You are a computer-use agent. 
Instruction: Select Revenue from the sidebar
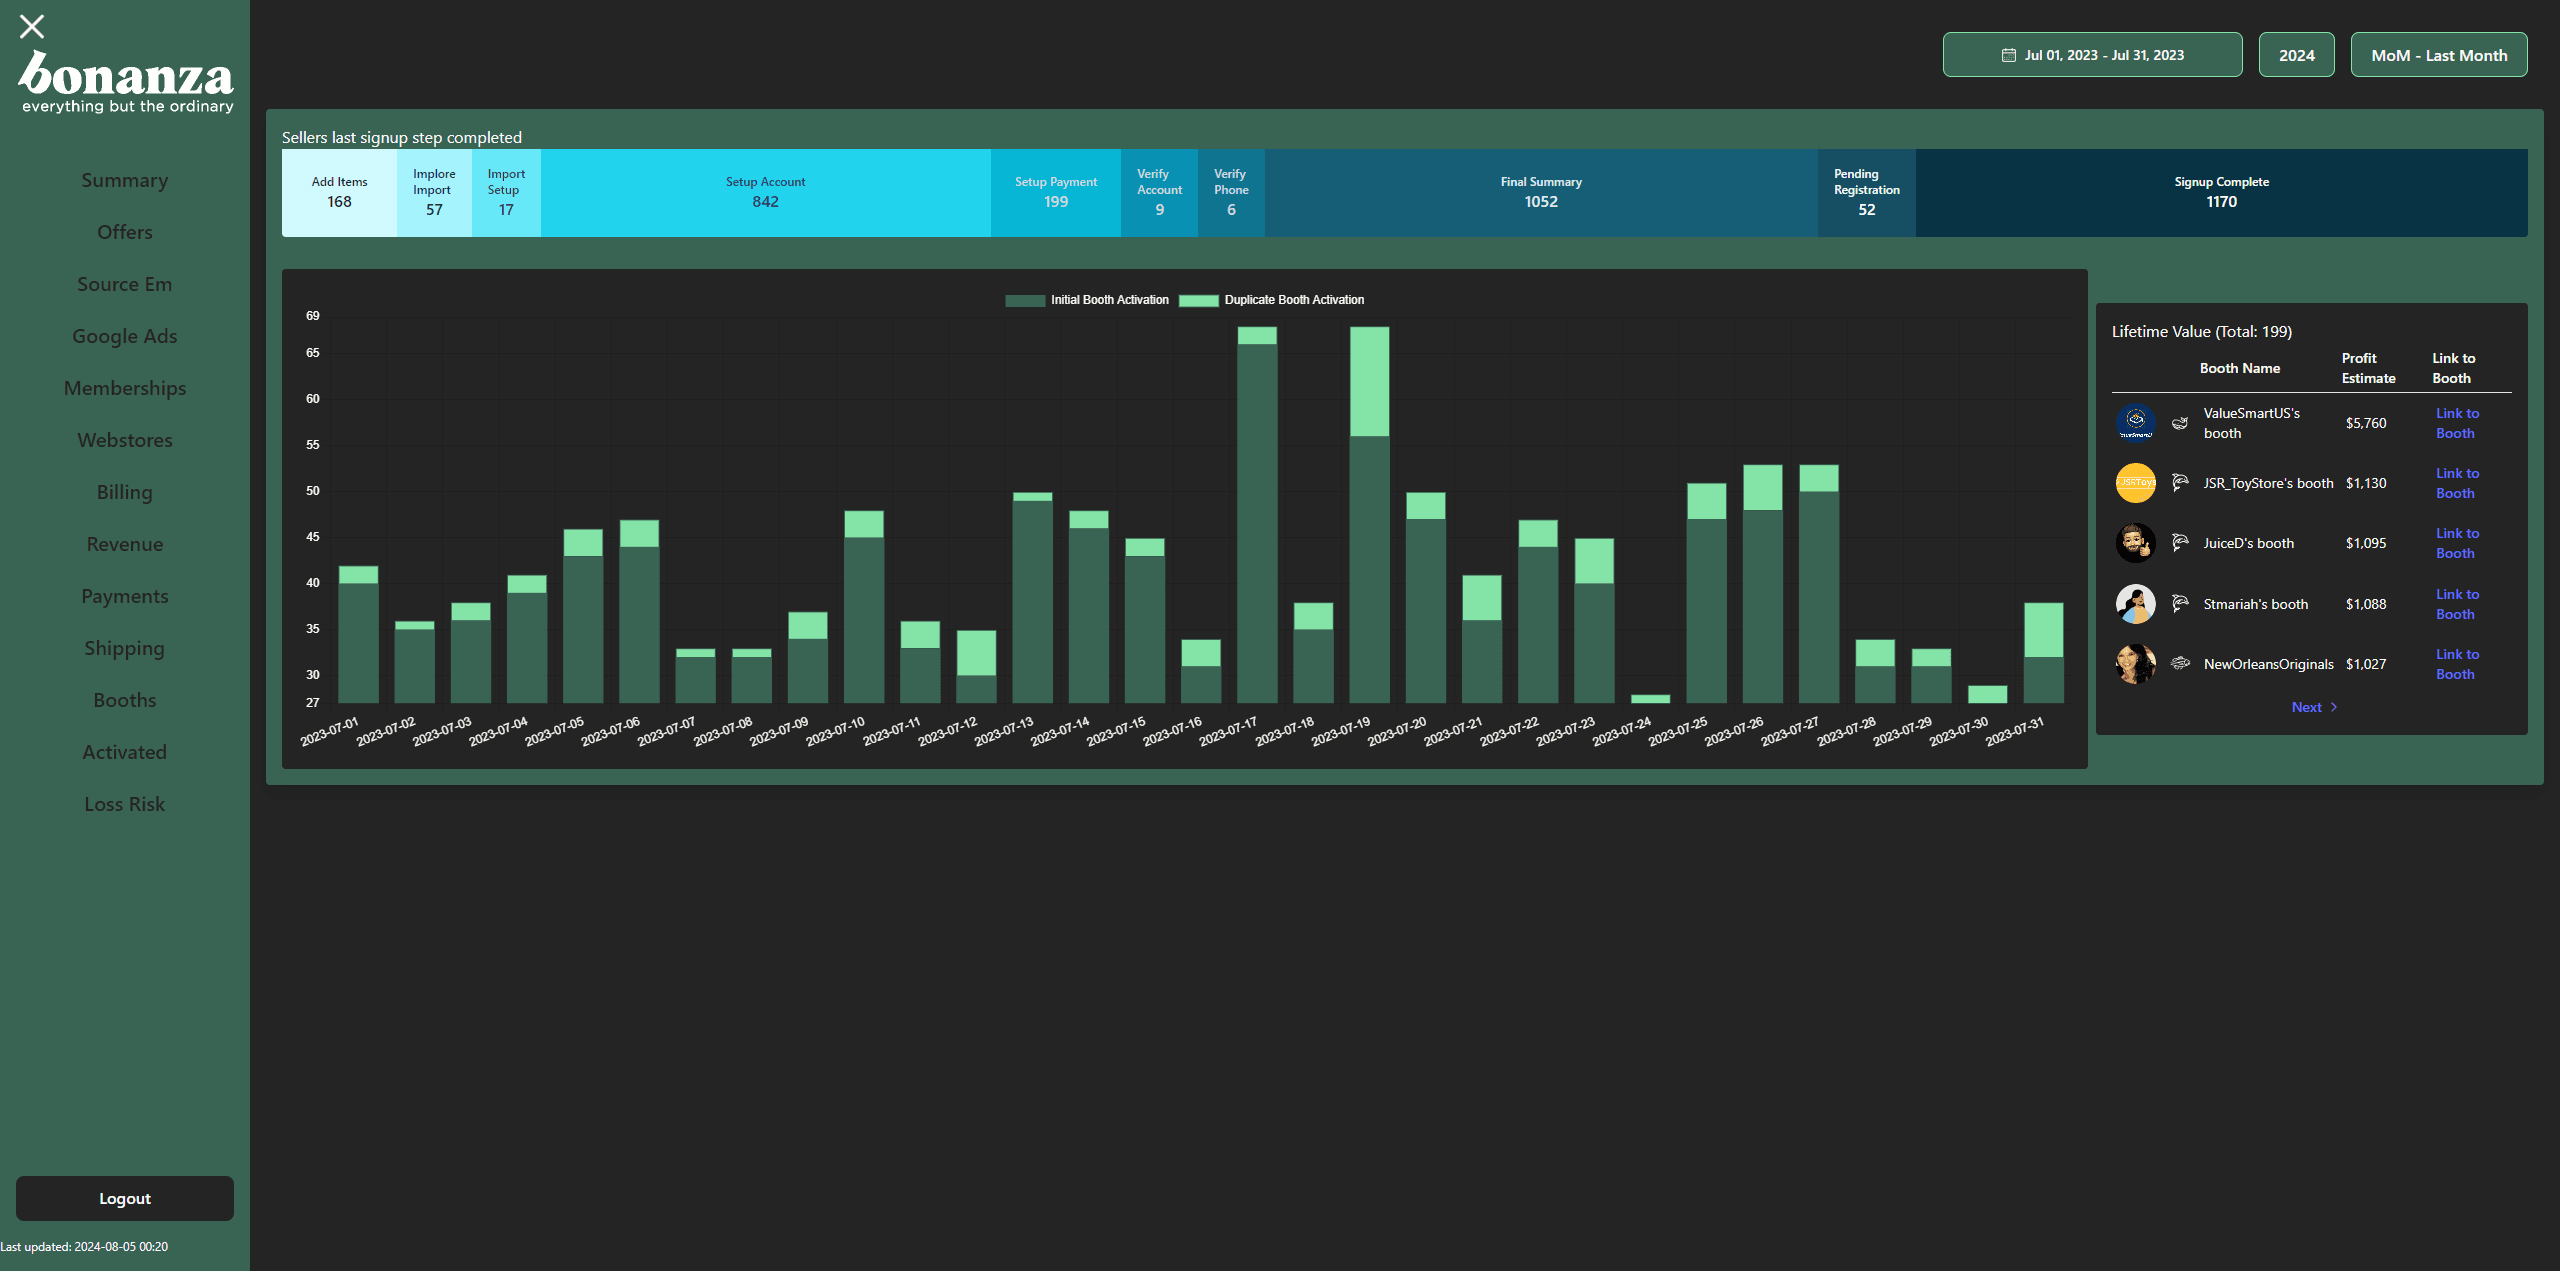(x=124, y=542)
